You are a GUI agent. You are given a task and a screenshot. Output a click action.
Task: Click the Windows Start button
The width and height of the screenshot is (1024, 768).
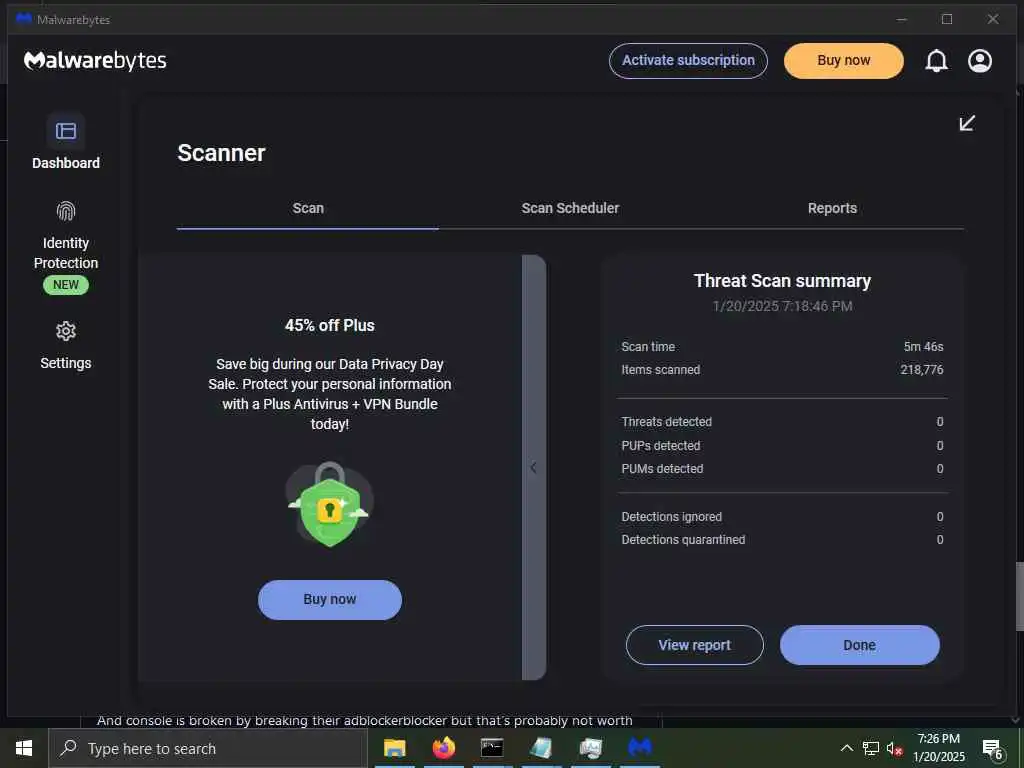point(24,748)
